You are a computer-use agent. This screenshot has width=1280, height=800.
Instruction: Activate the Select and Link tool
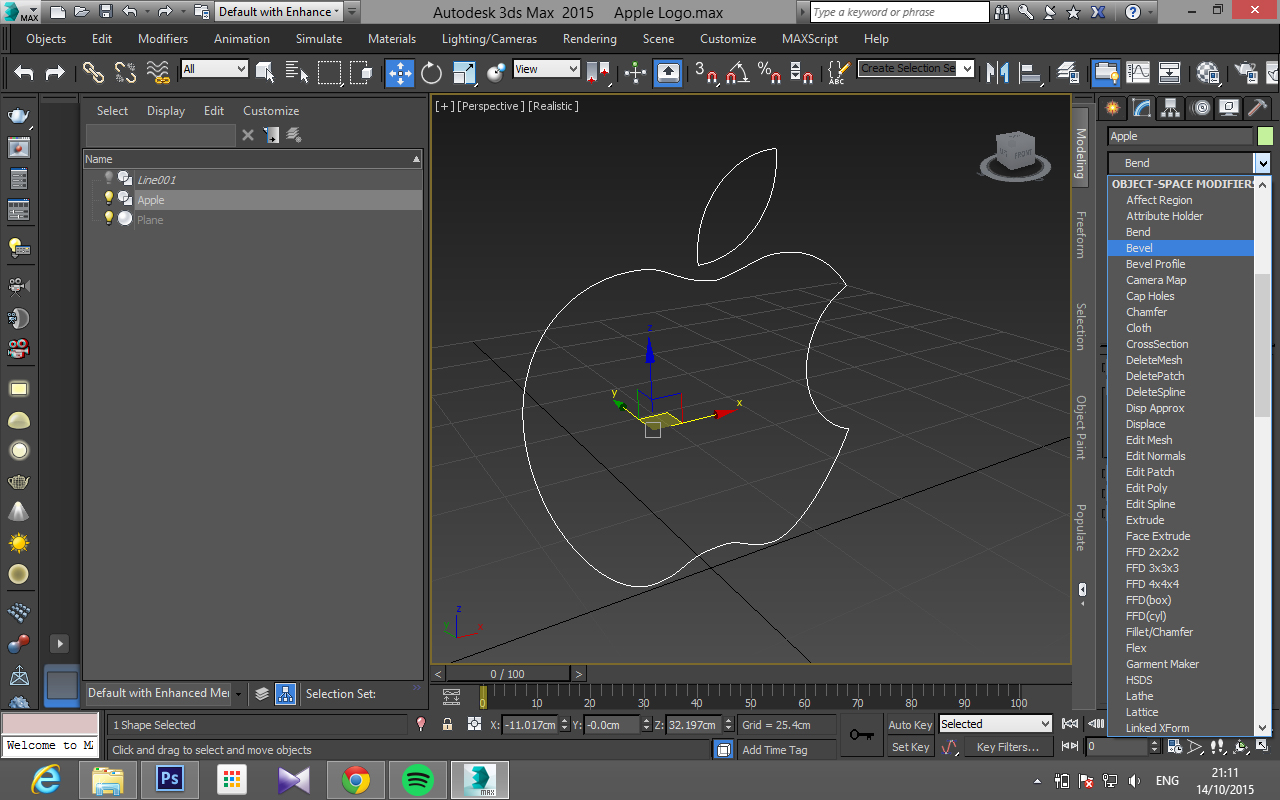point(93,72)
